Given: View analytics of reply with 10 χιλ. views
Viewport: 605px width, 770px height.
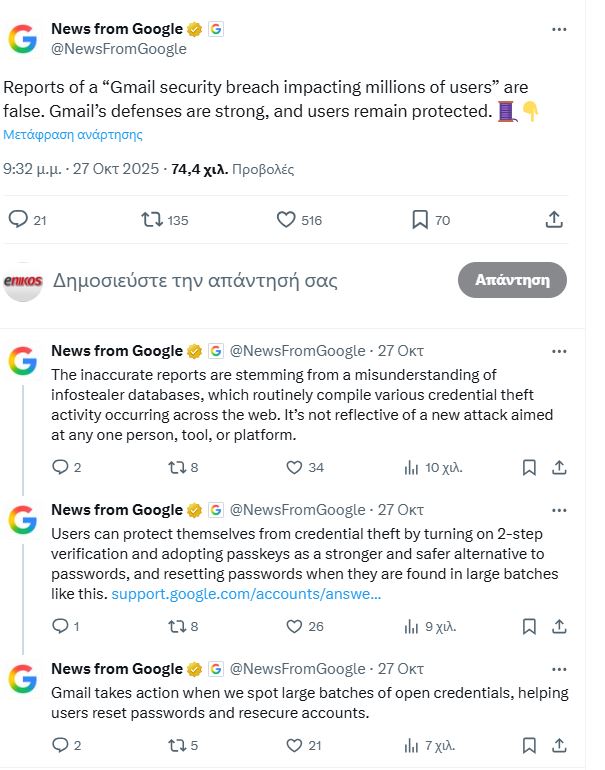Looking at the screenshot, I should (411, 467).
